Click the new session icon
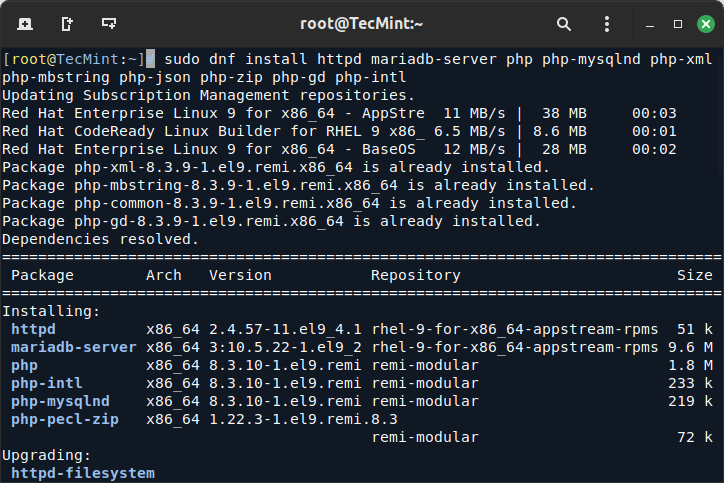 24,23
